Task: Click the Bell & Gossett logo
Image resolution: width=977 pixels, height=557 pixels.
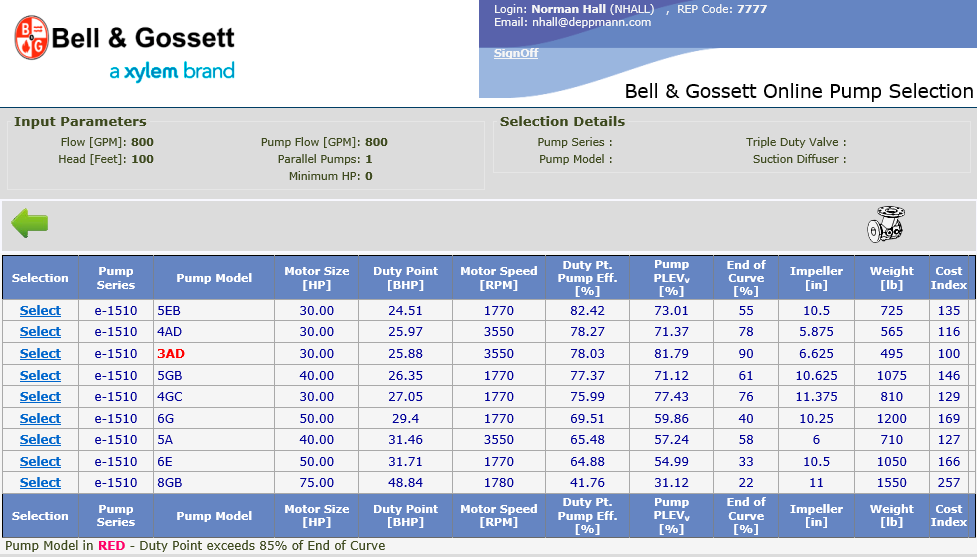Action: (125, 50)
